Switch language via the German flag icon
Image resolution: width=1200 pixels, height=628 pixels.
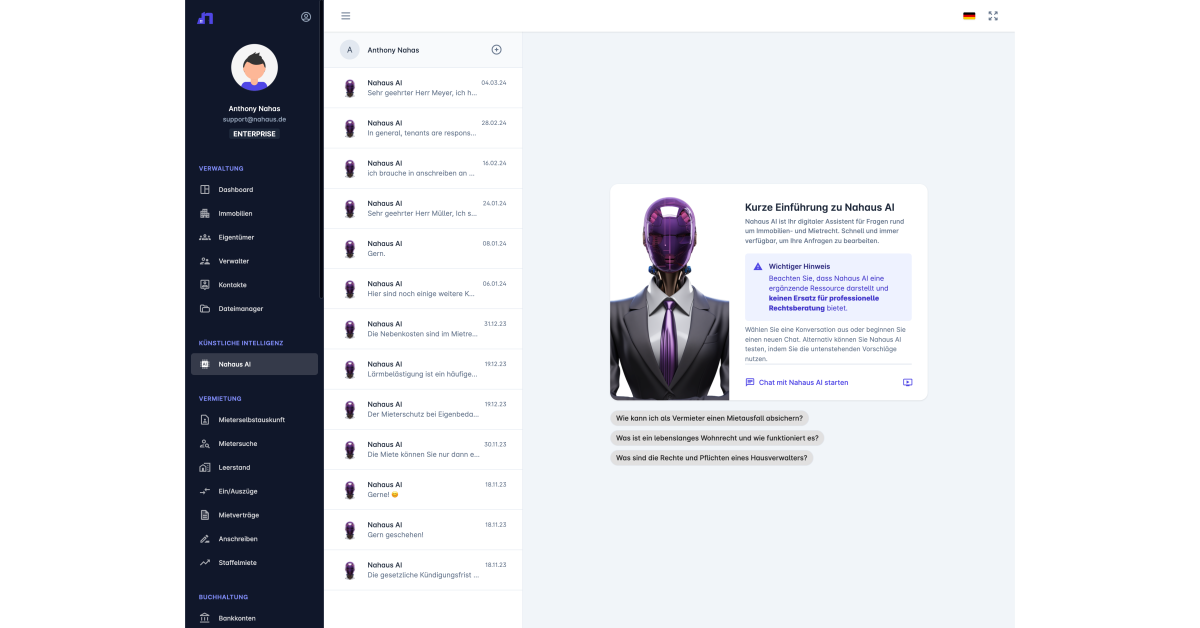pos(969,16)
